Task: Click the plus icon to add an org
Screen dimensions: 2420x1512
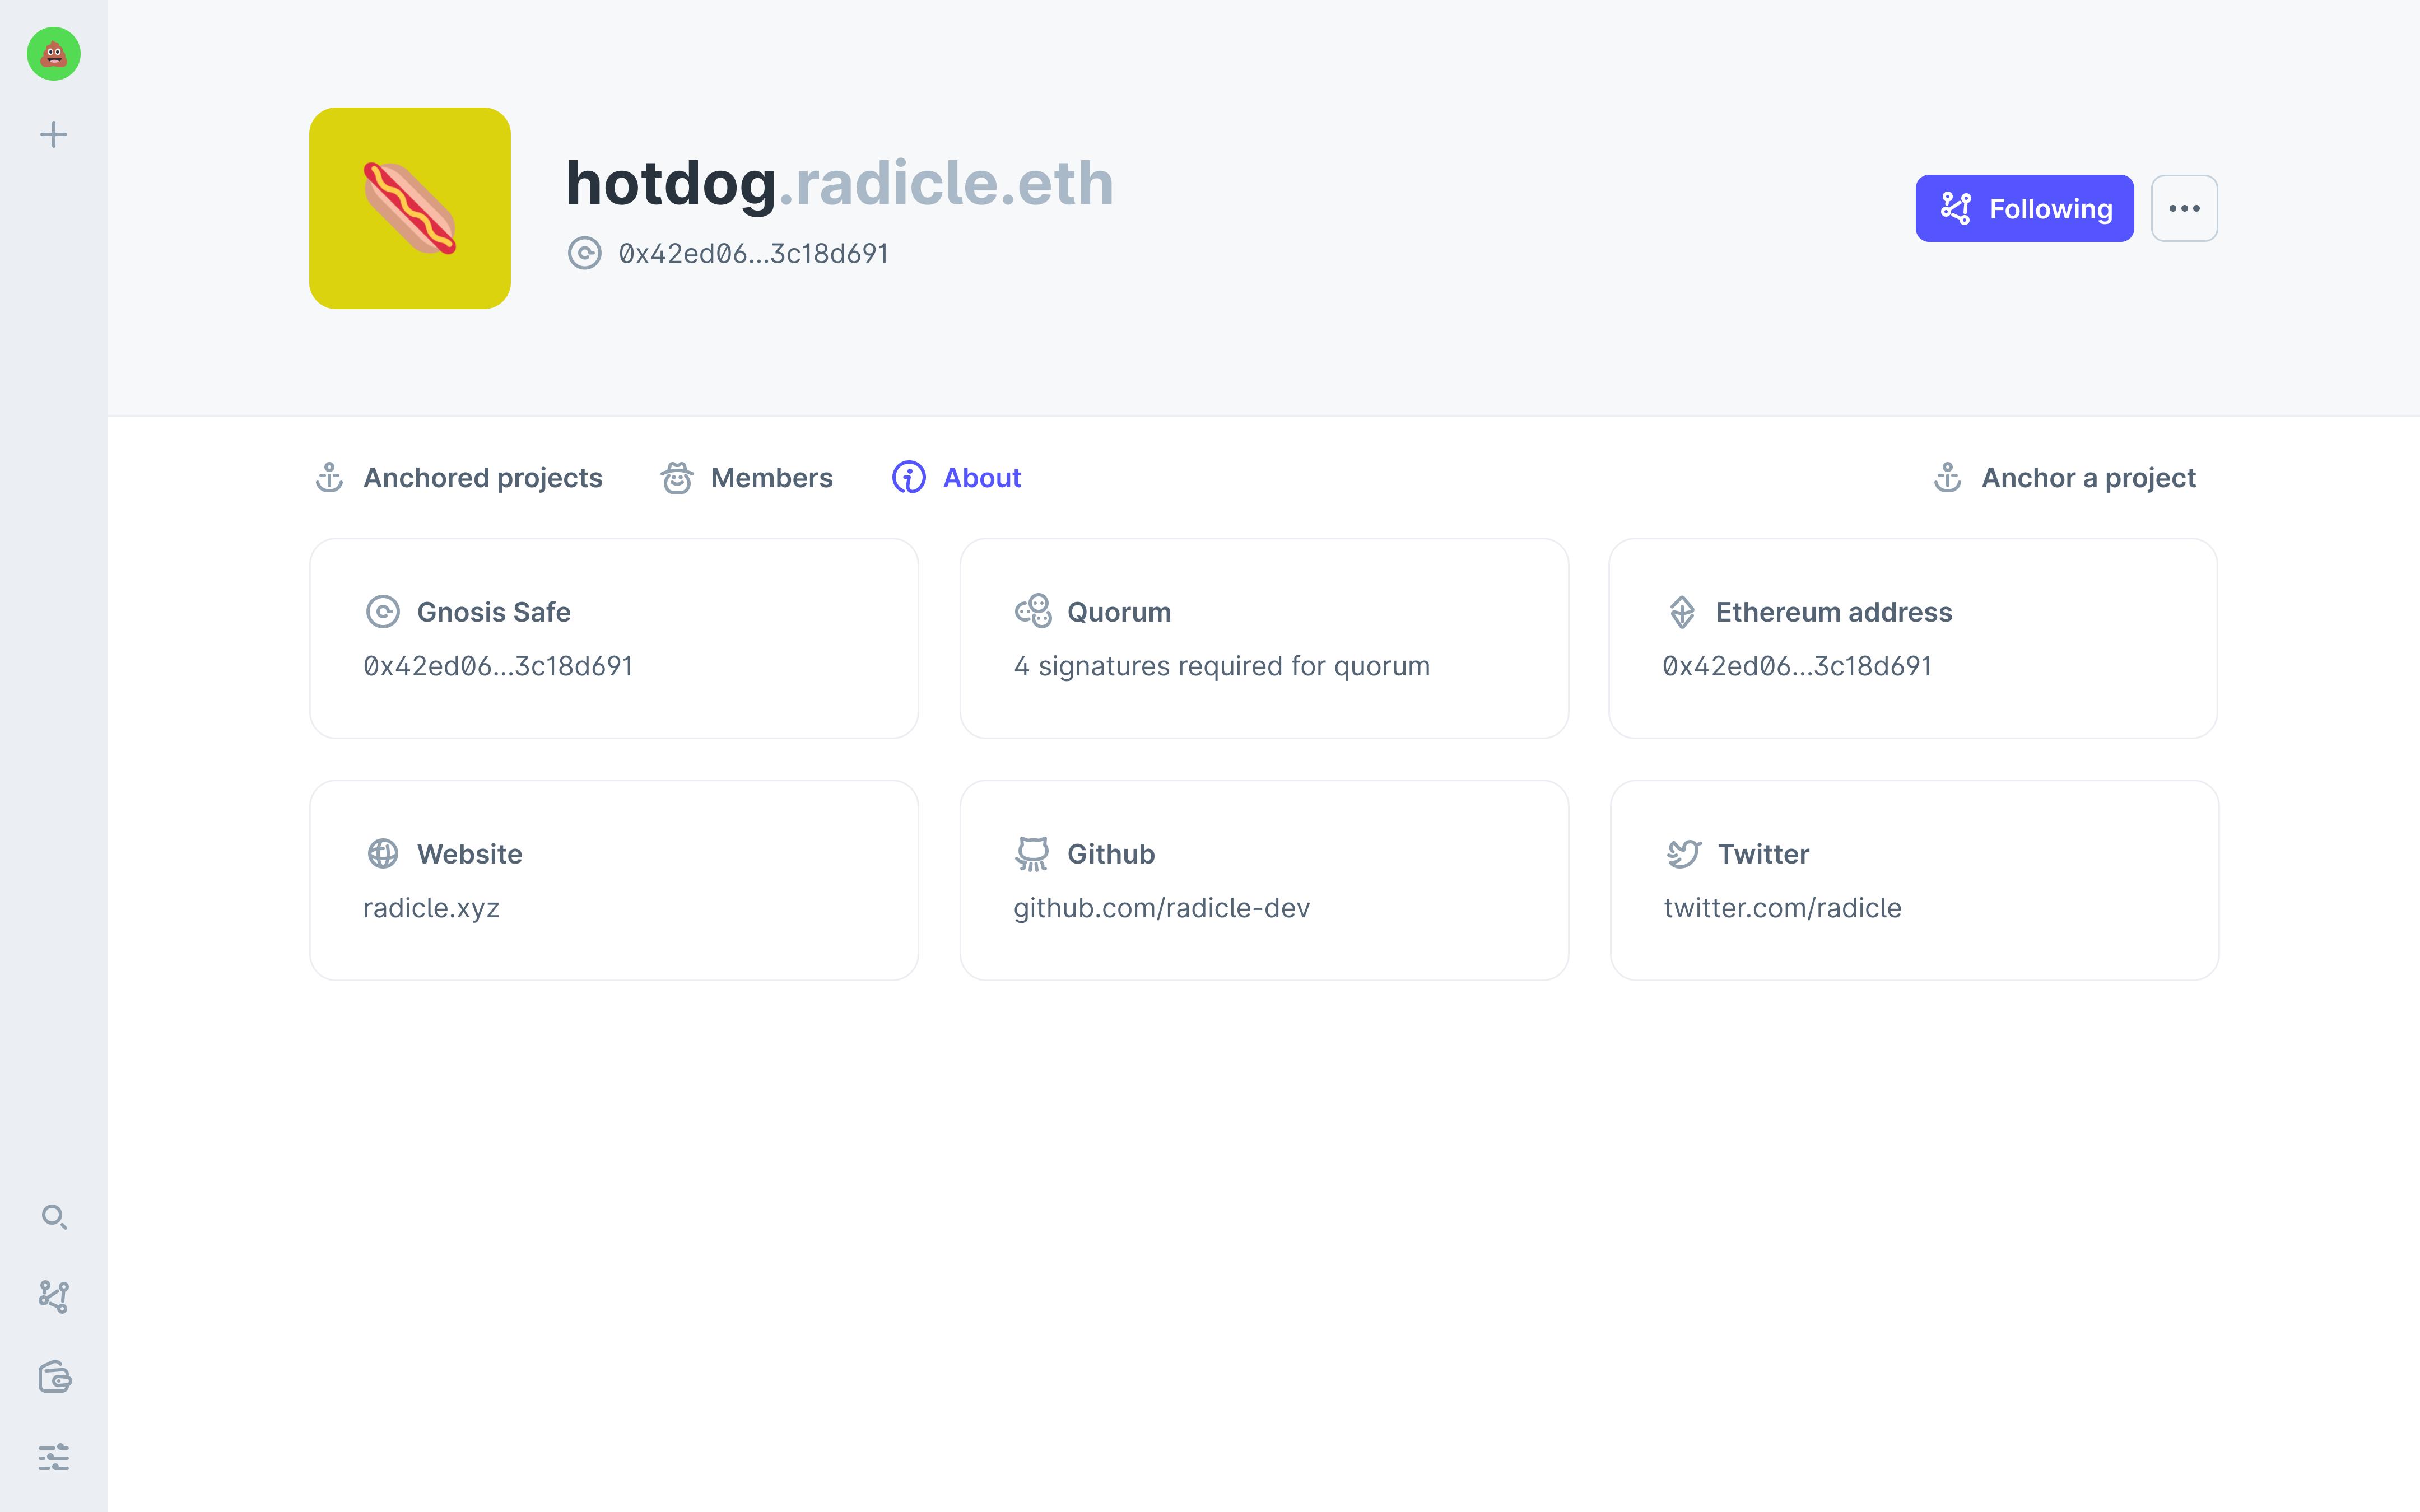Action: pos(53,133)
